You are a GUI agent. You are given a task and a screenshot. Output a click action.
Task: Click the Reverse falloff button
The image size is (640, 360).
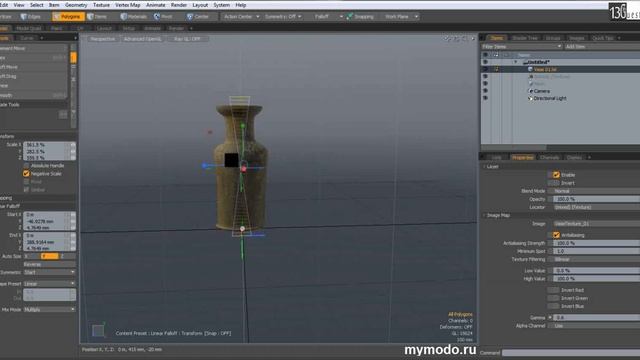coord(49,264)
